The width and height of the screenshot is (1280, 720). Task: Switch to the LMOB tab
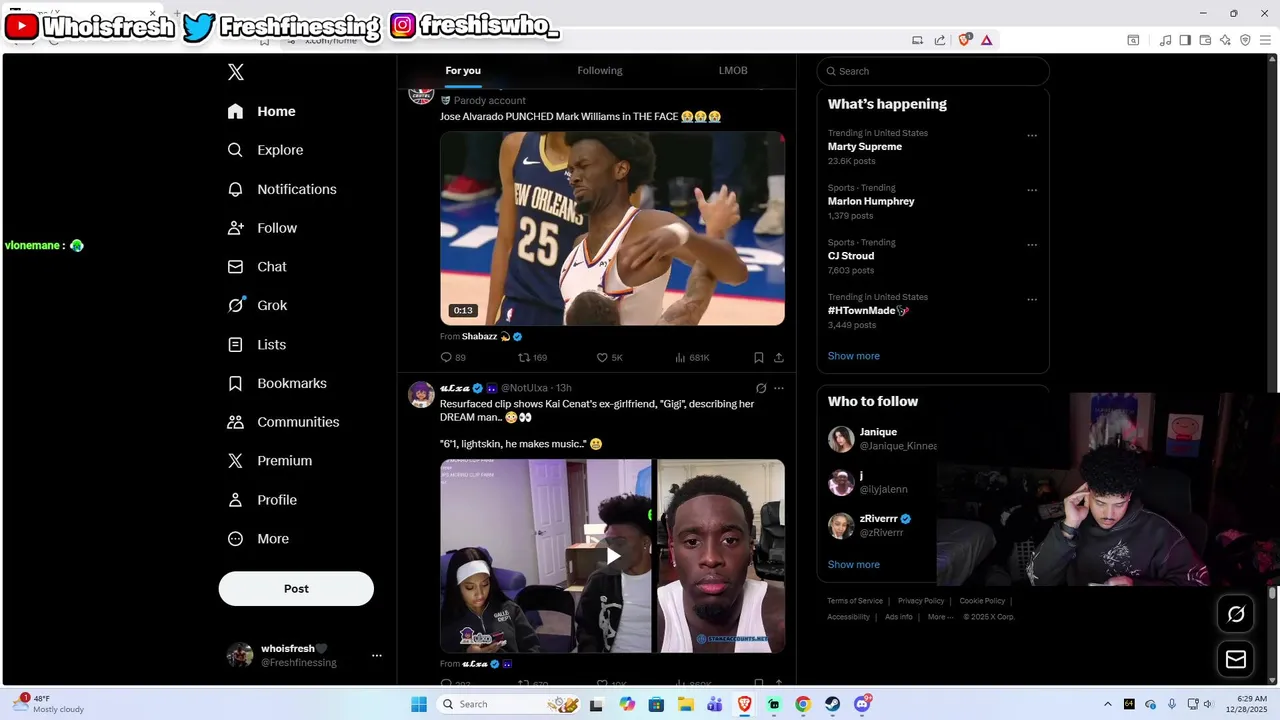click(733, 71)
